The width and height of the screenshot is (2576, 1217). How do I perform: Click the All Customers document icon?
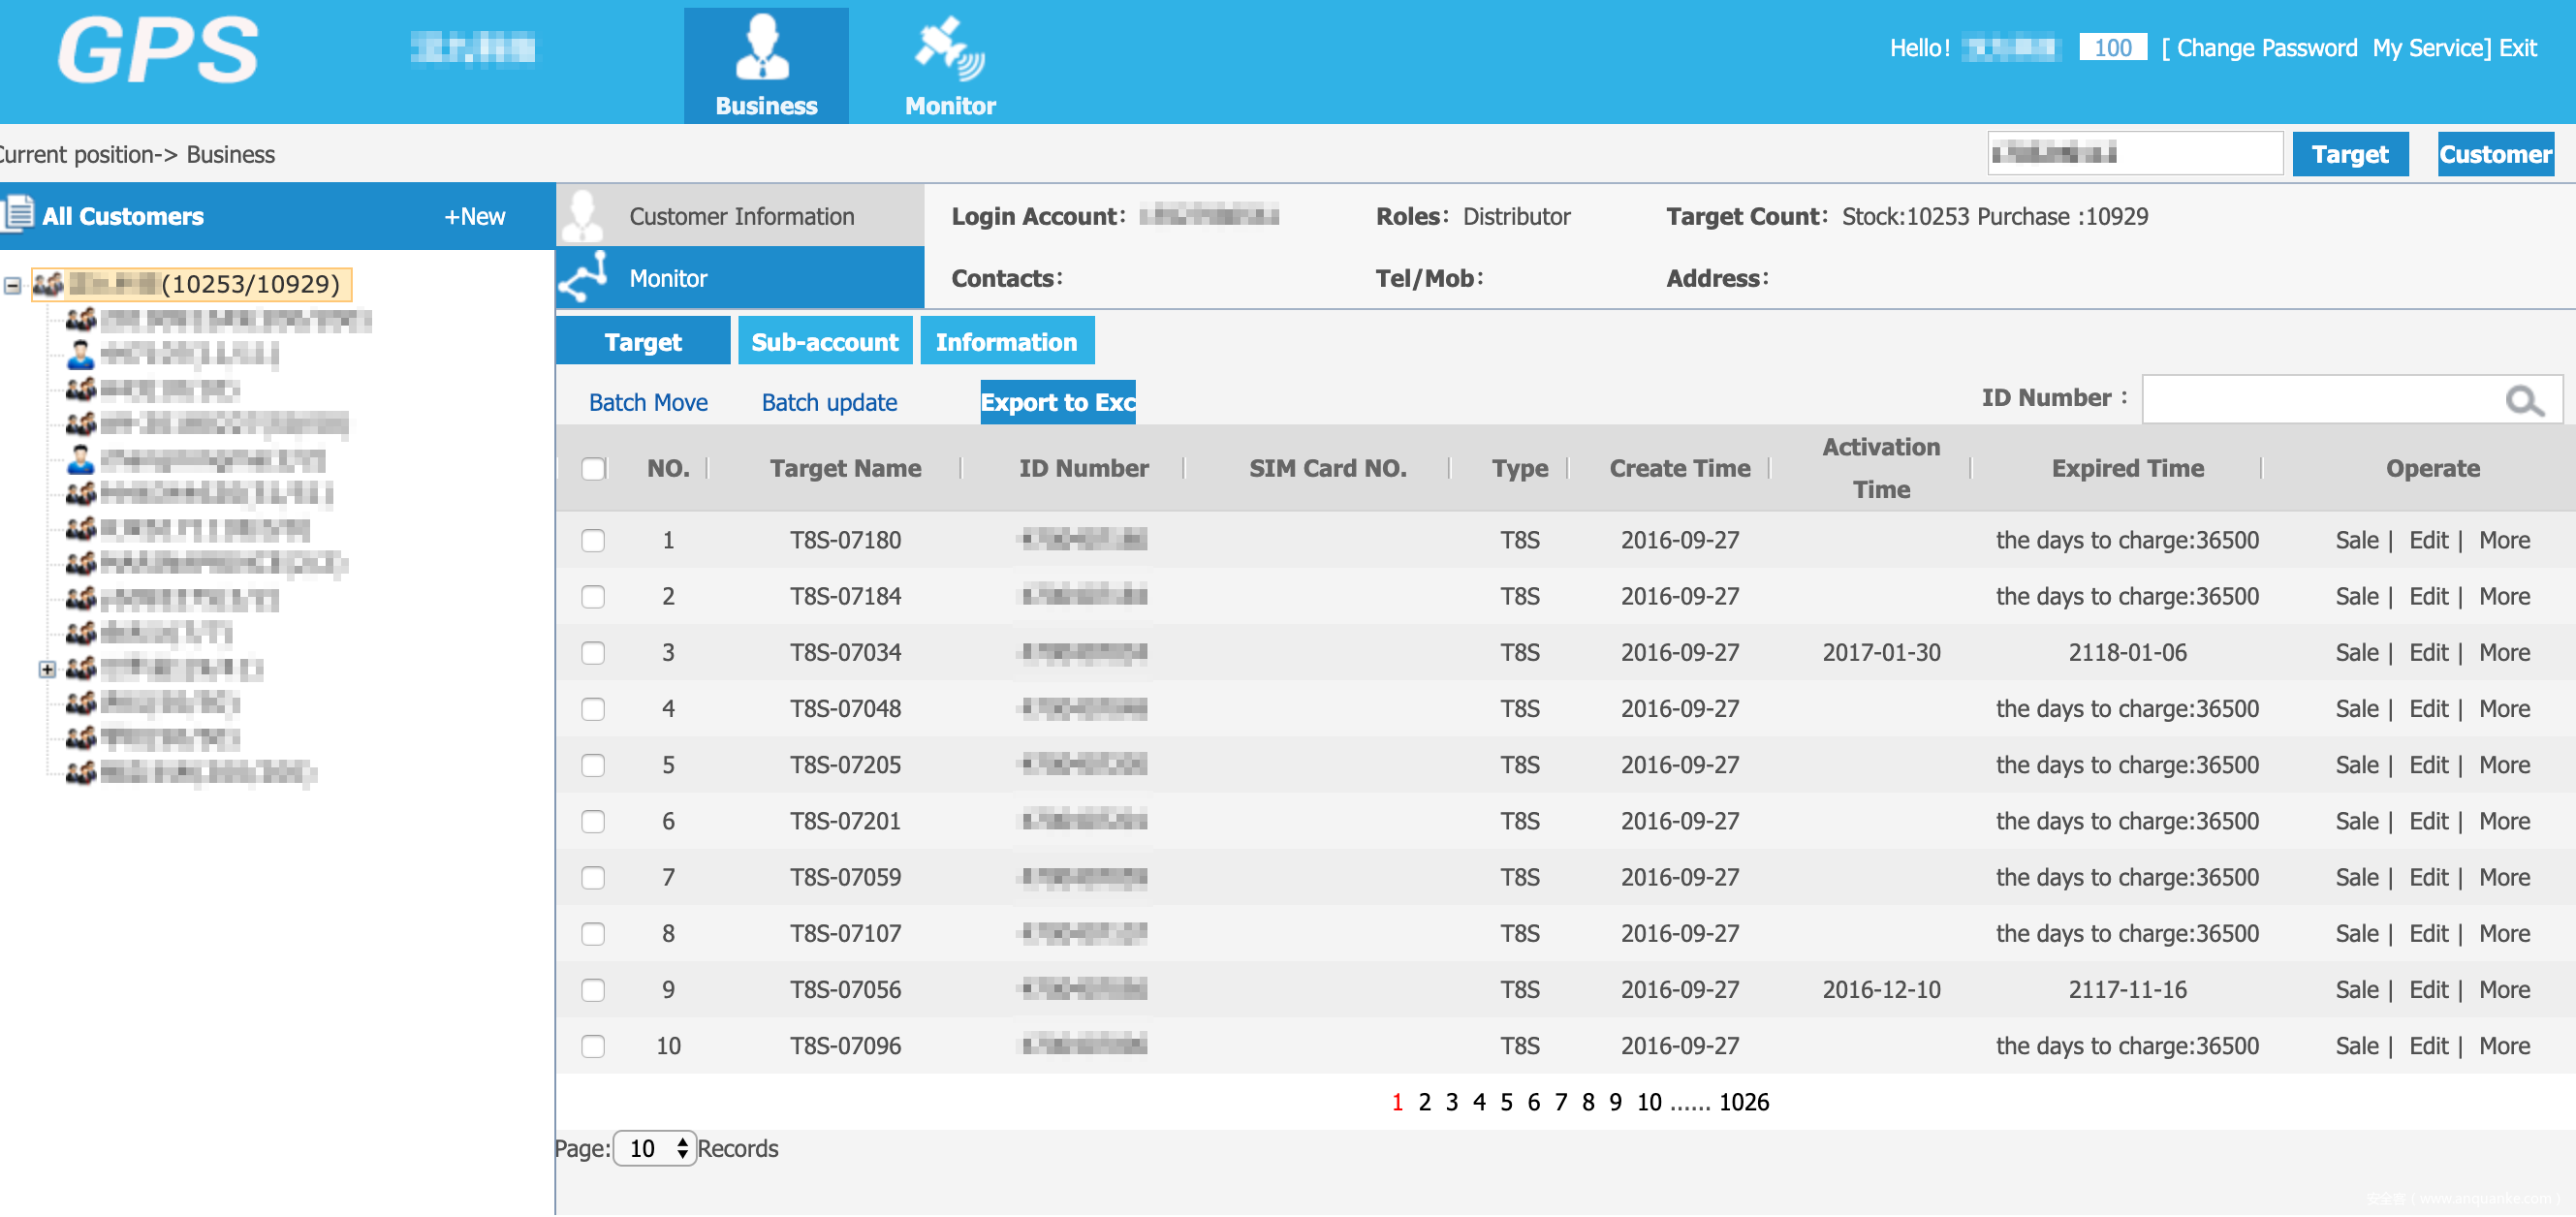coord(18,214)
